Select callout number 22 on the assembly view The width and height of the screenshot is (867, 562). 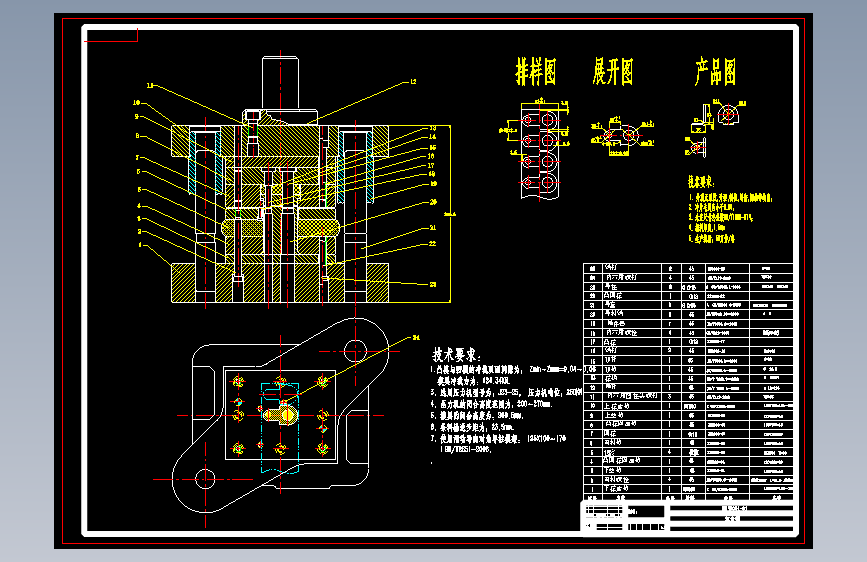432,243
